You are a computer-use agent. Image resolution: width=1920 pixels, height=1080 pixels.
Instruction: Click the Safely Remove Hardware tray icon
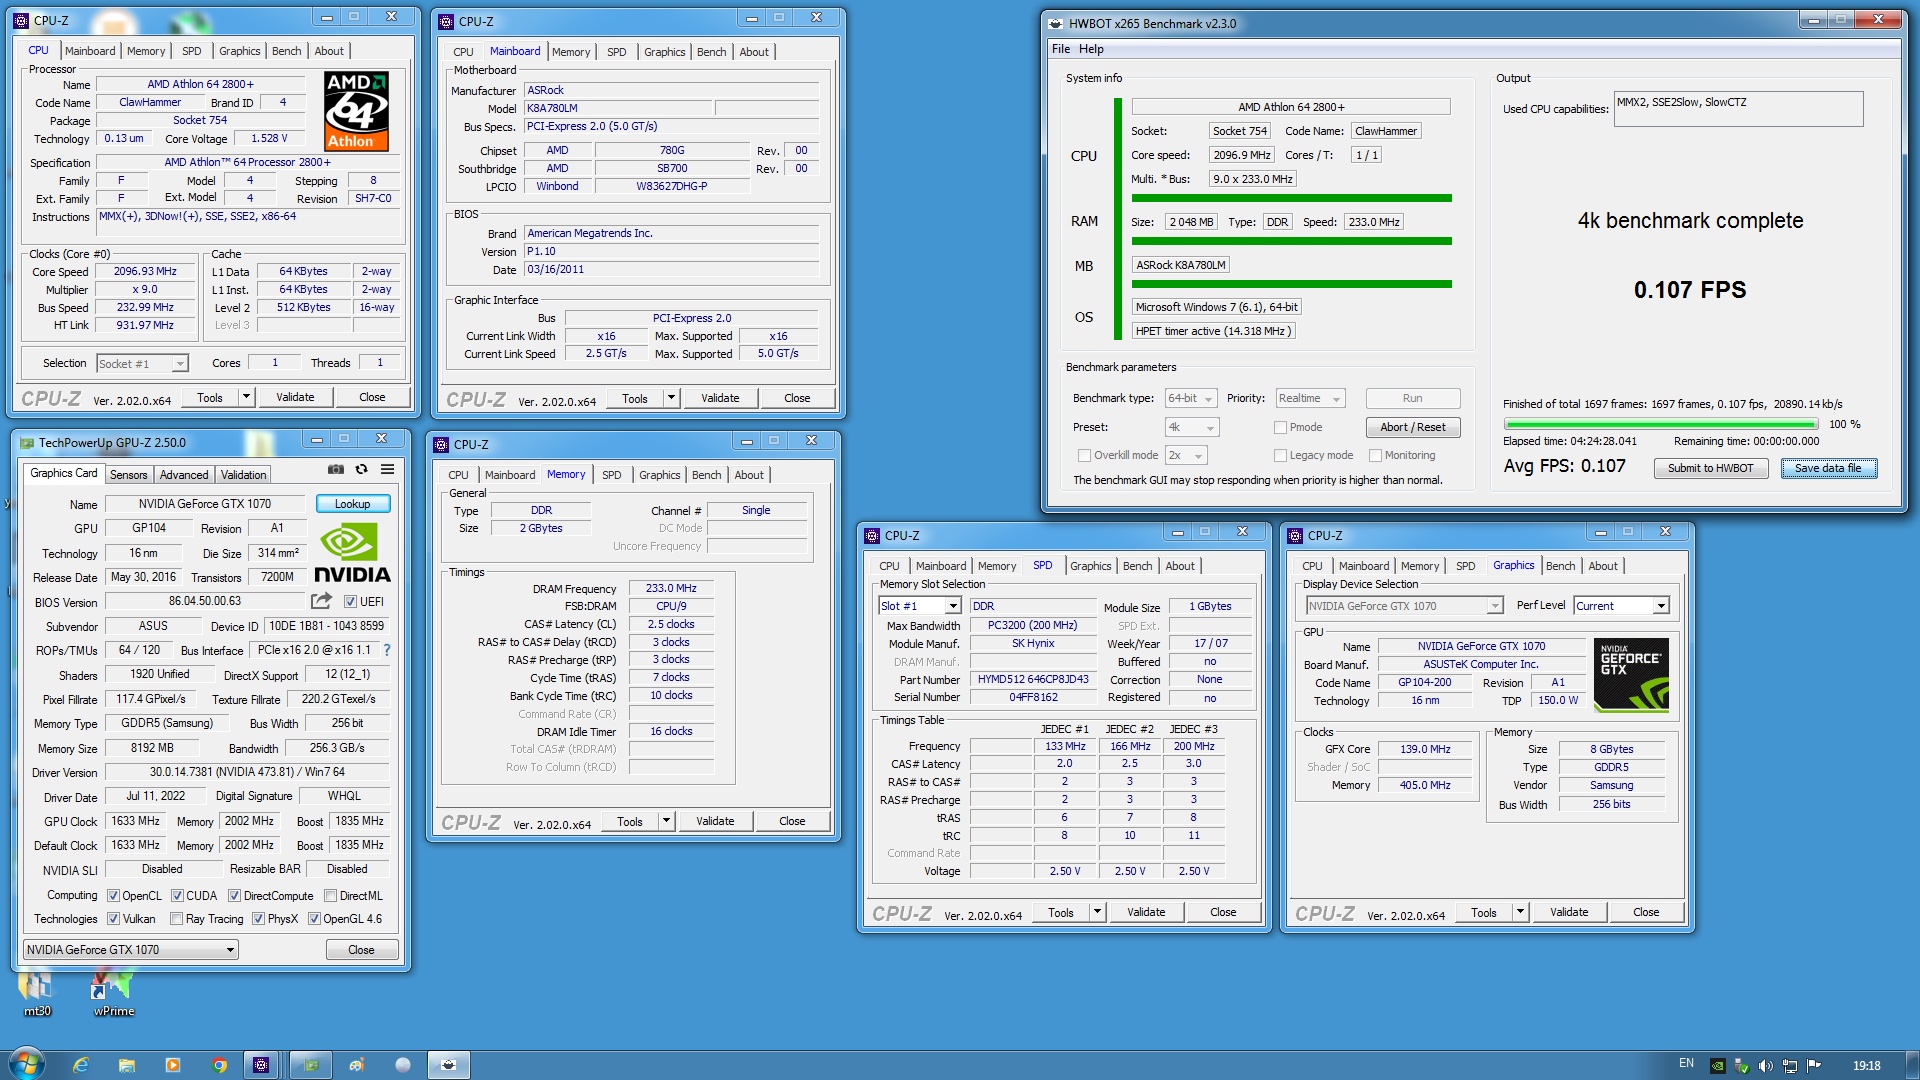point(1741,1066)
